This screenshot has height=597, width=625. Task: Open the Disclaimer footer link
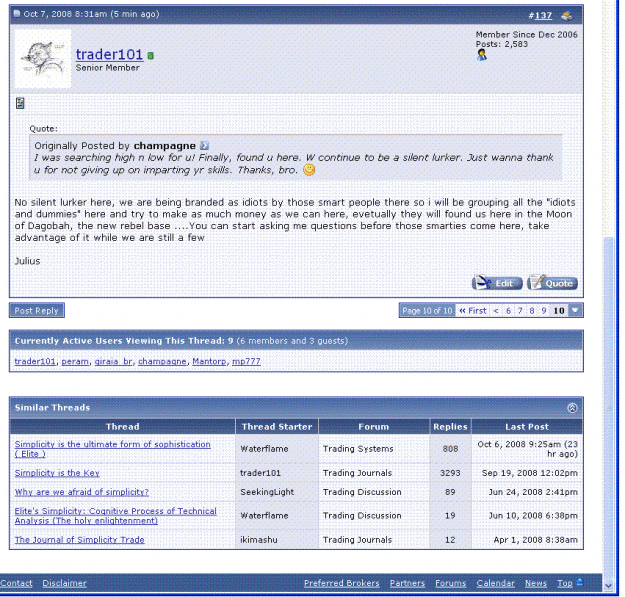(x=65, y=583)
